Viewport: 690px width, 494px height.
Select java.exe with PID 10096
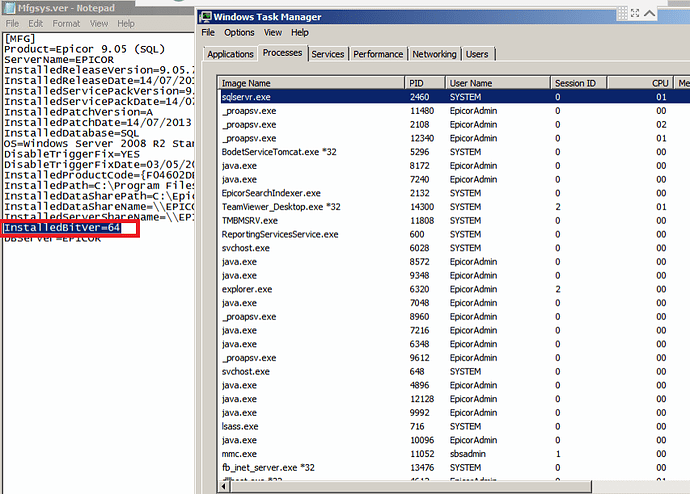pos(455,440)
